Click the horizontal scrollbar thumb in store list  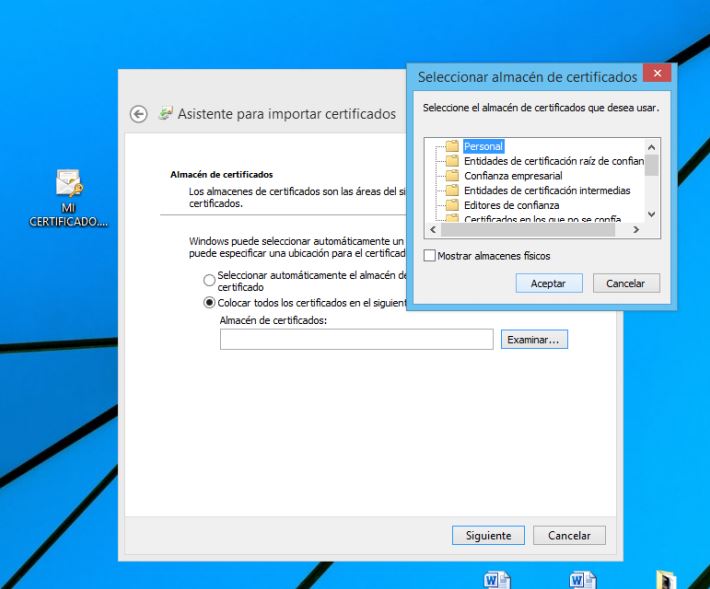tap(528, 230)
